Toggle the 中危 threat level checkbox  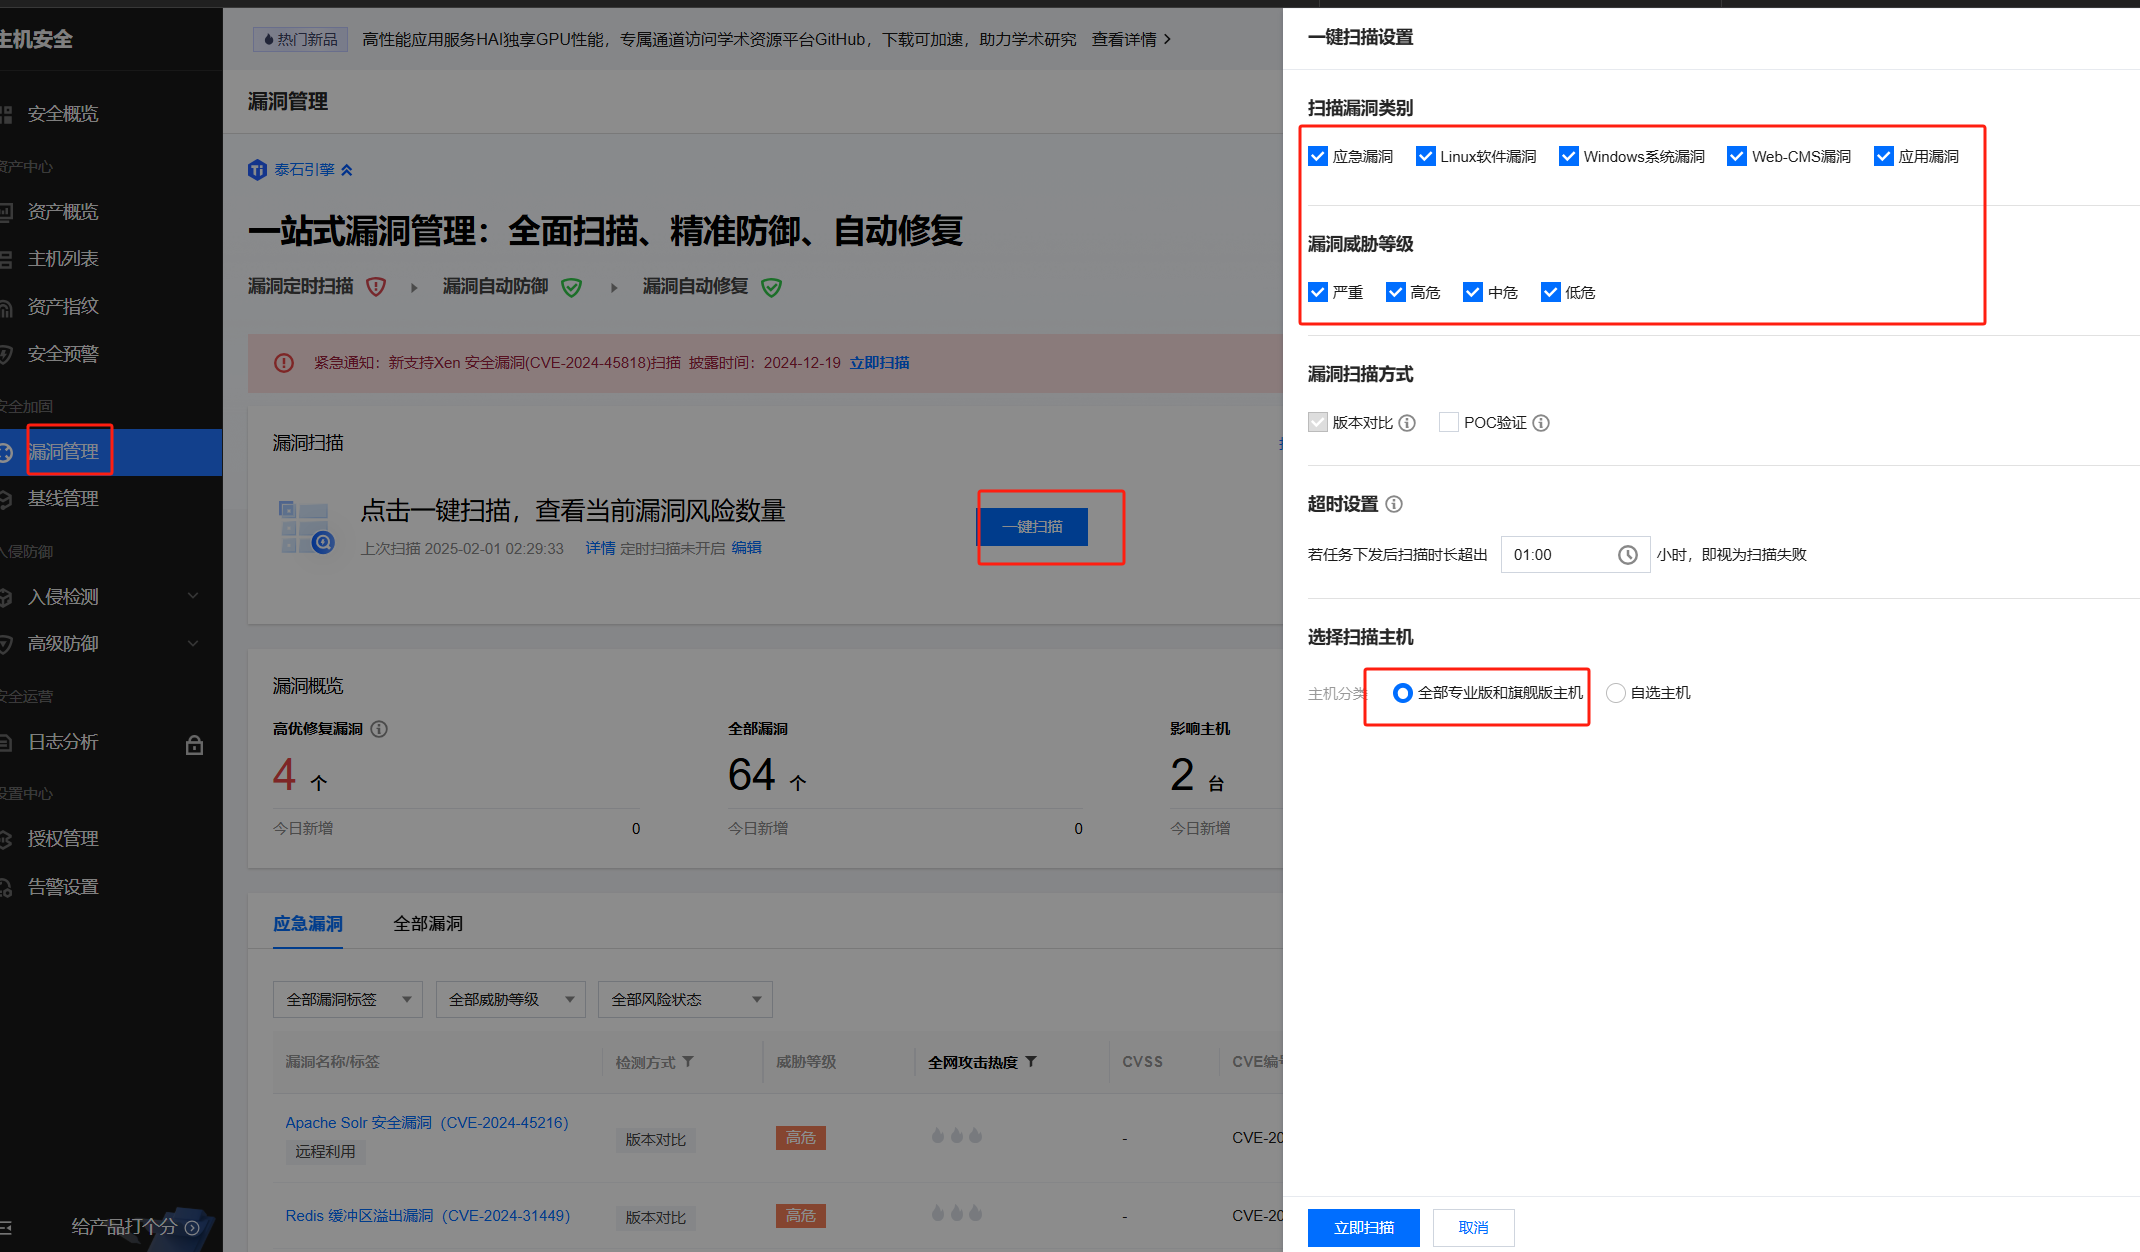pos(1472,292)
